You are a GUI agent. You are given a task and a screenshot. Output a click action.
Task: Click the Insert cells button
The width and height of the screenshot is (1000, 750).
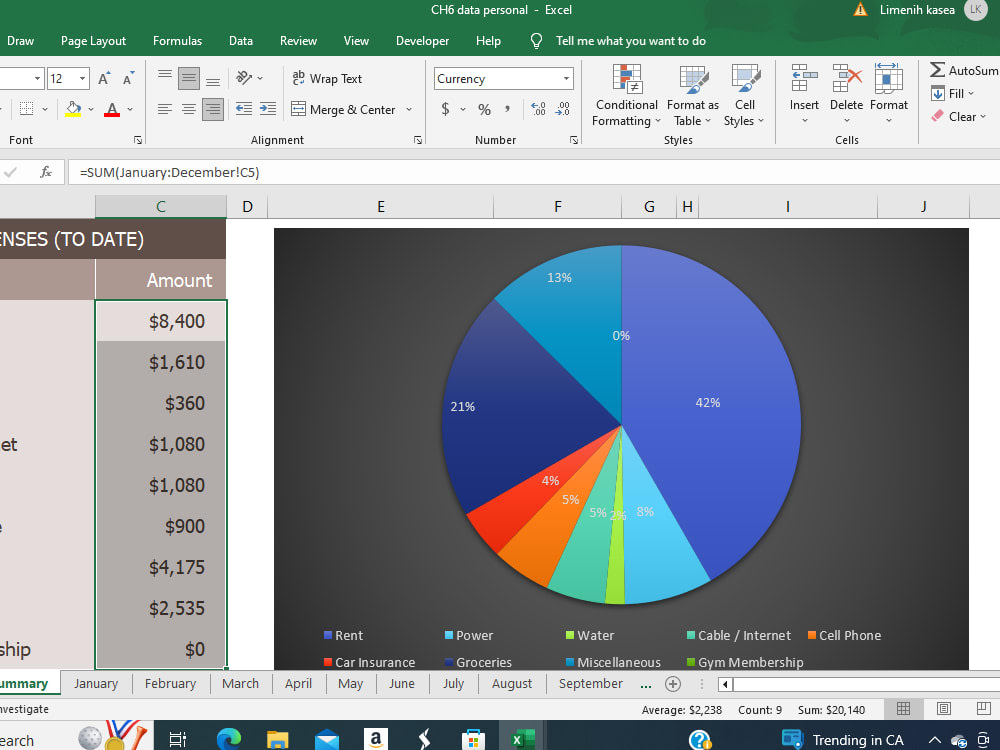point(804,96)
